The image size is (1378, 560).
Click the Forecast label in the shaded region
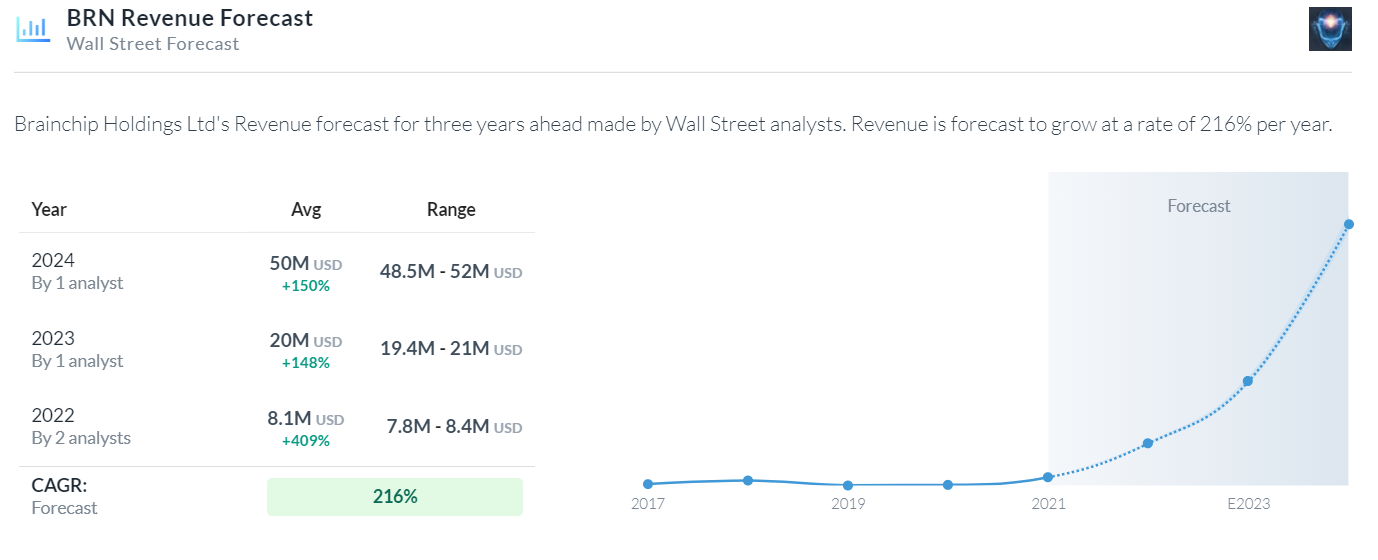(x=1199, y=206)
